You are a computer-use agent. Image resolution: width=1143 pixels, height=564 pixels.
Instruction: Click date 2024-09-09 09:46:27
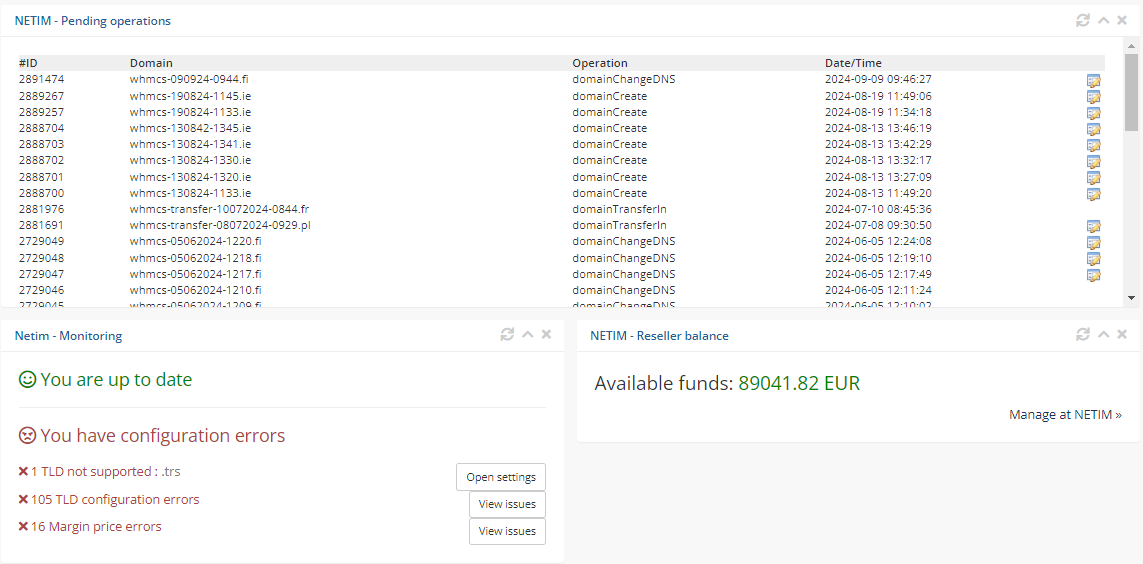878,79
